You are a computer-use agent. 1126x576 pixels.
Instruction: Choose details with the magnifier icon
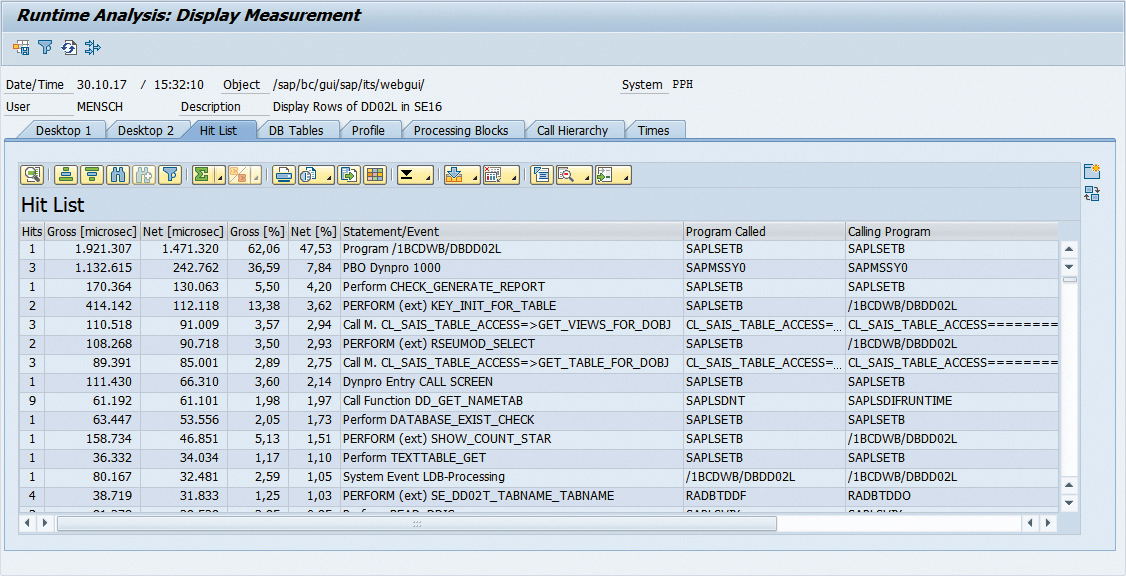30,174
